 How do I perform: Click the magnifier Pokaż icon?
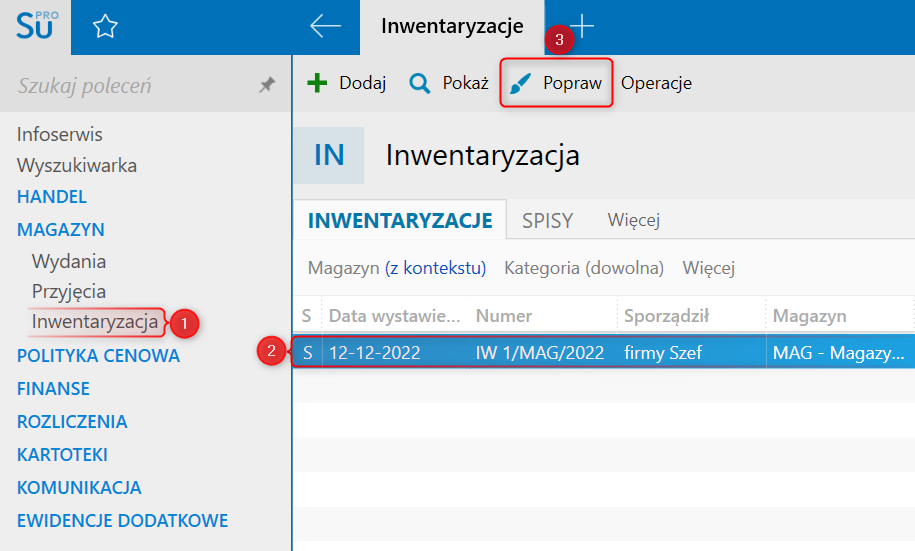[420, 83]
